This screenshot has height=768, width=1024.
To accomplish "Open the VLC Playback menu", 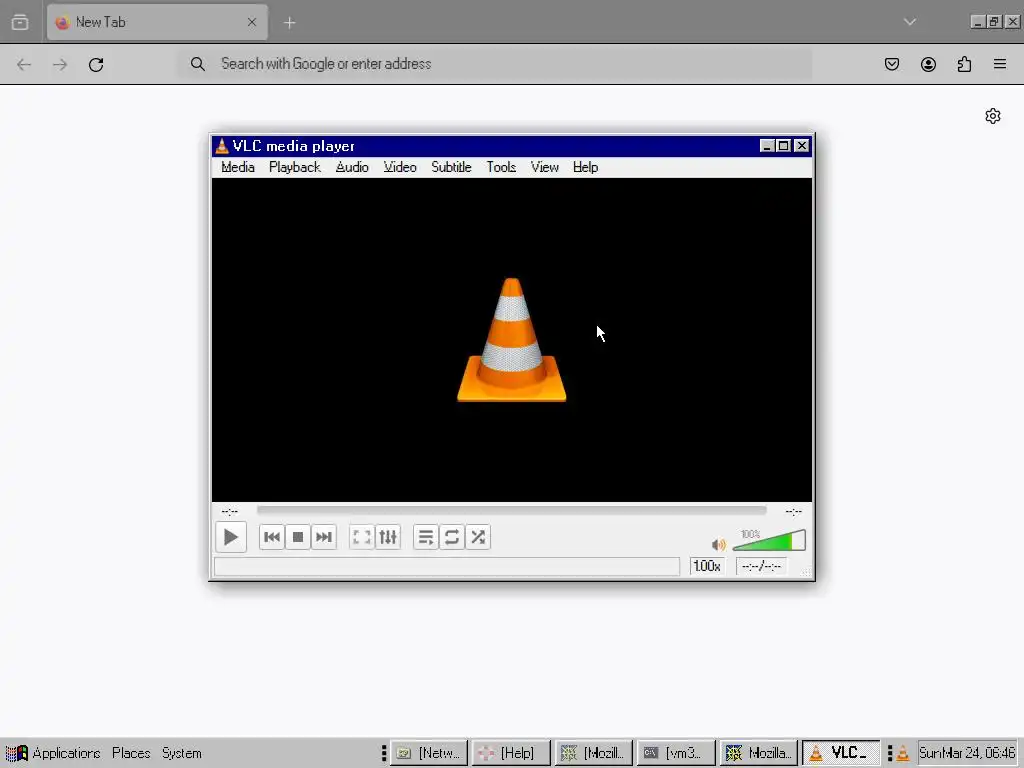I will pos(295,167).
